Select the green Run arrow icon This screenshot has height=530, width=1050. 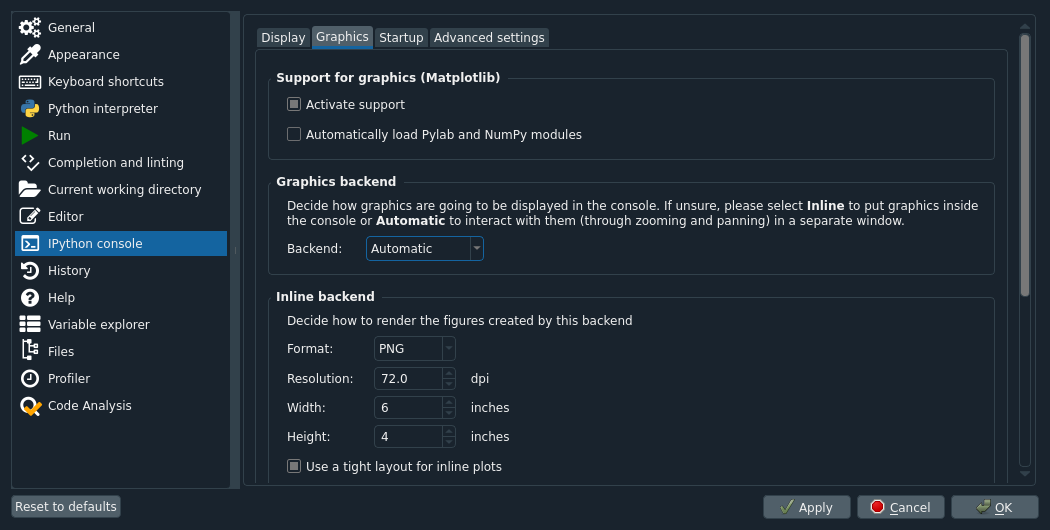coord(29,135)
